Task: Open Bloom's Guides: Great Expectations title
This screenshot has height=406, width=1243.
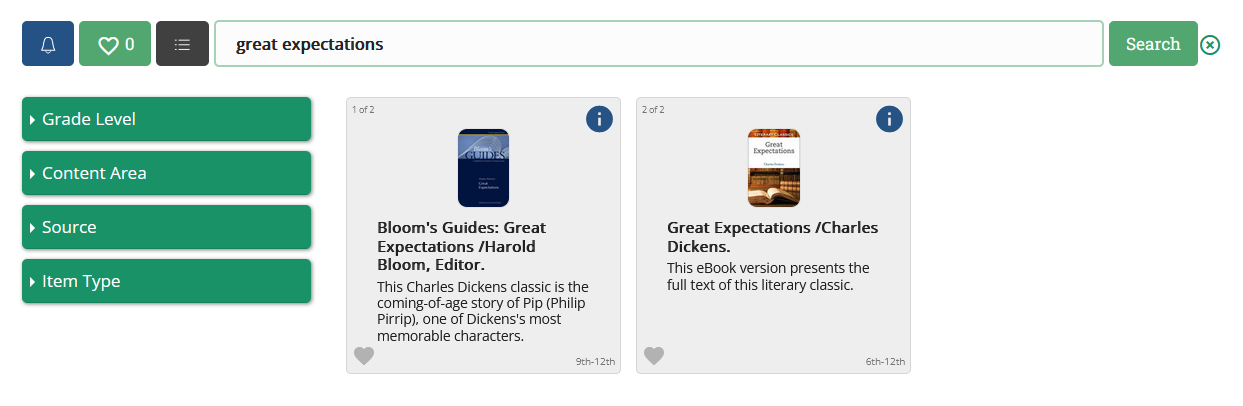Action: tap(462, 246)
